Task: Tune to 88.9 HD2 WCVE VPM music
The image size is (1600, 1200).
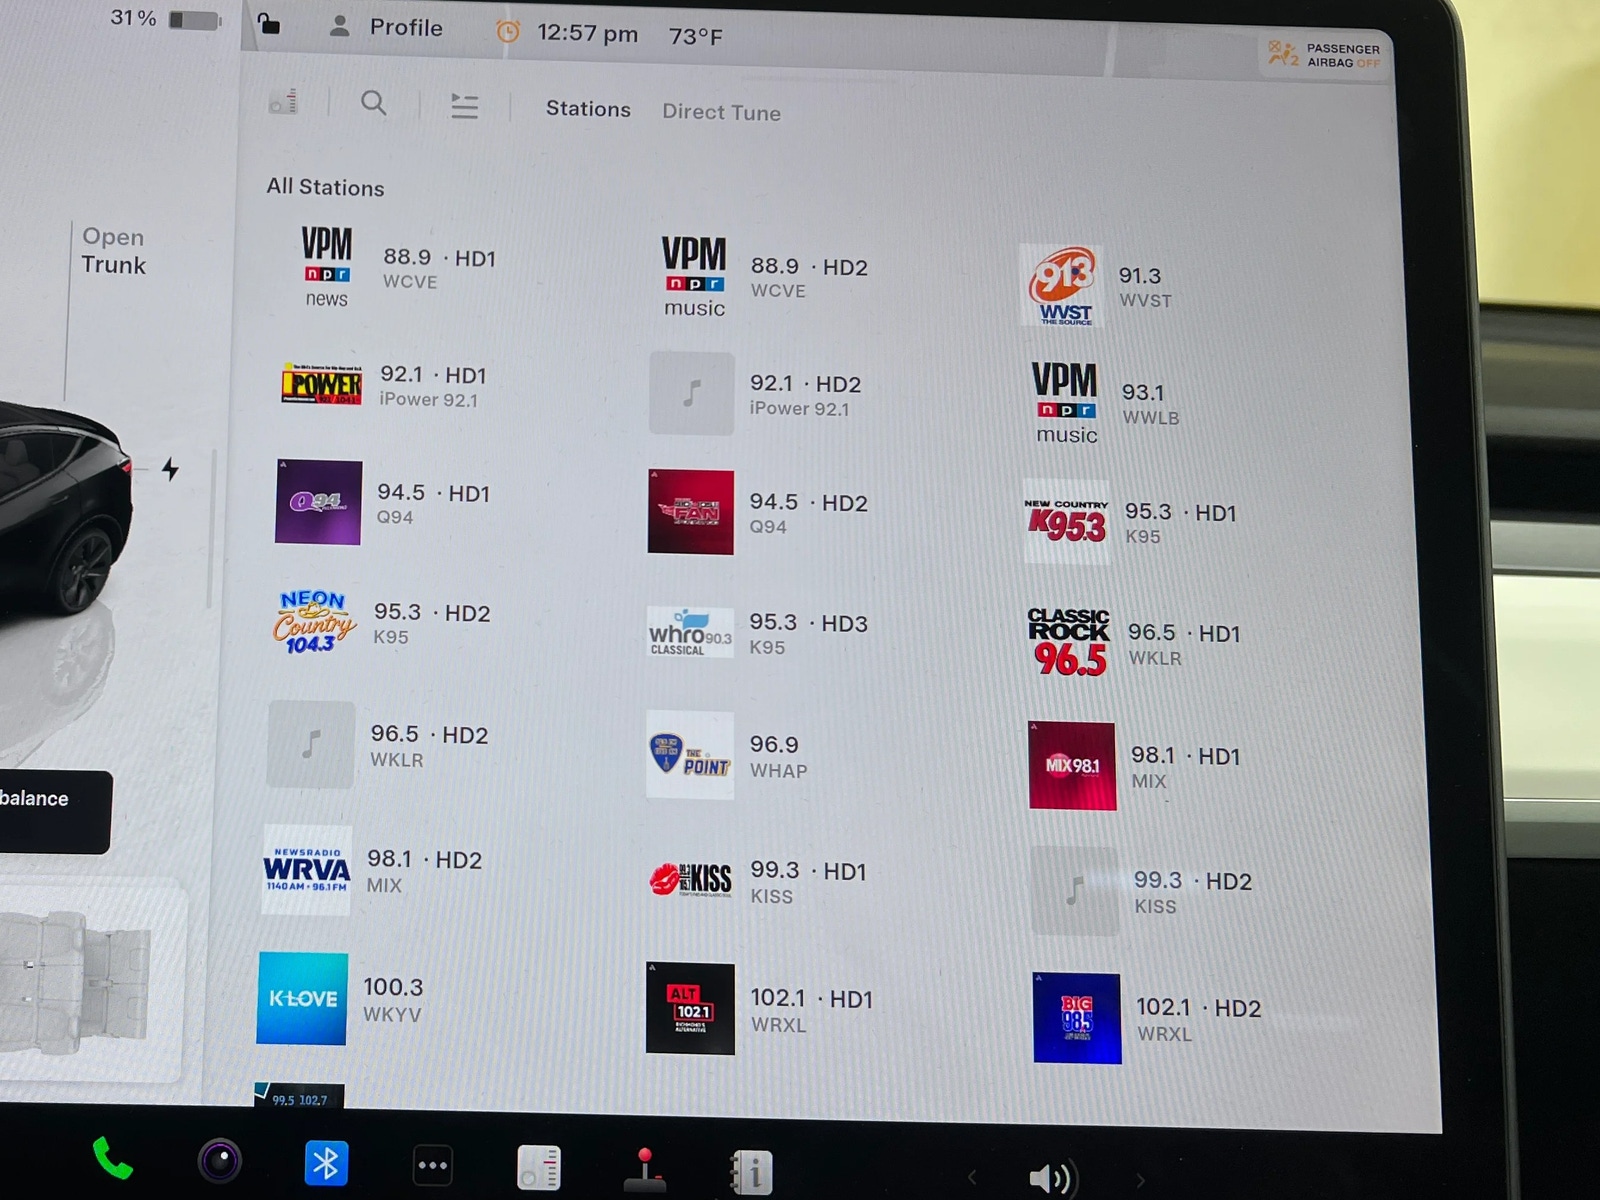Action: (765, 277)
